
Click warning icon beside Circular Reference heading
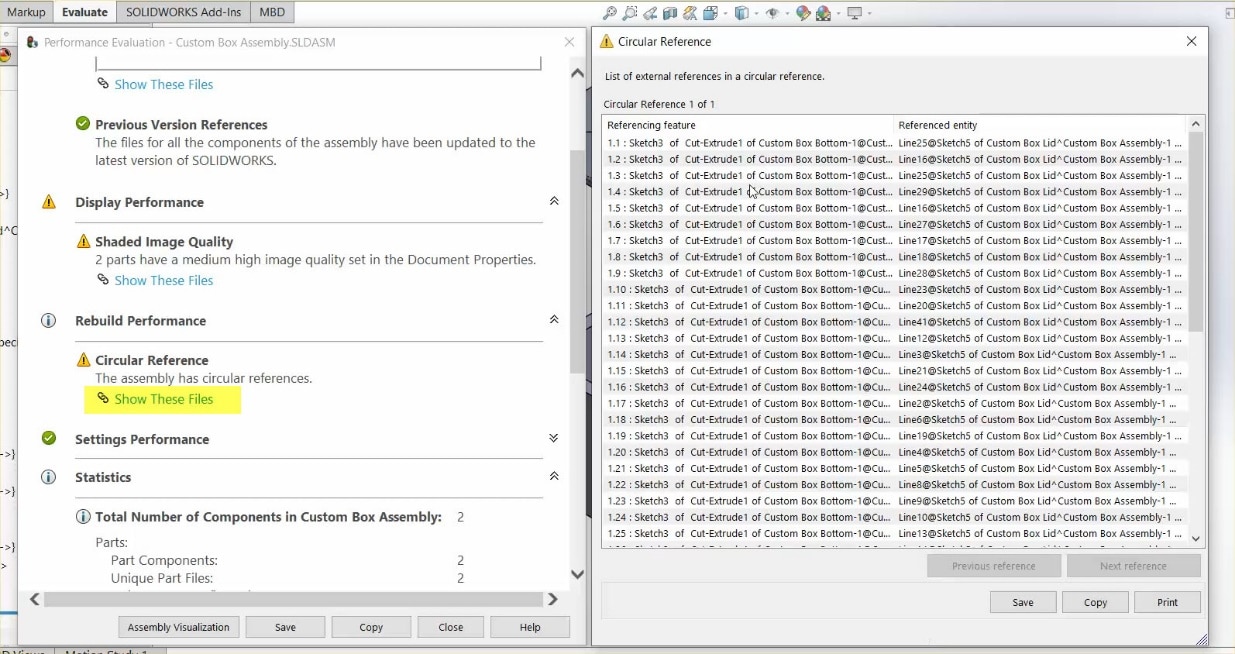(x=84, y=360)
